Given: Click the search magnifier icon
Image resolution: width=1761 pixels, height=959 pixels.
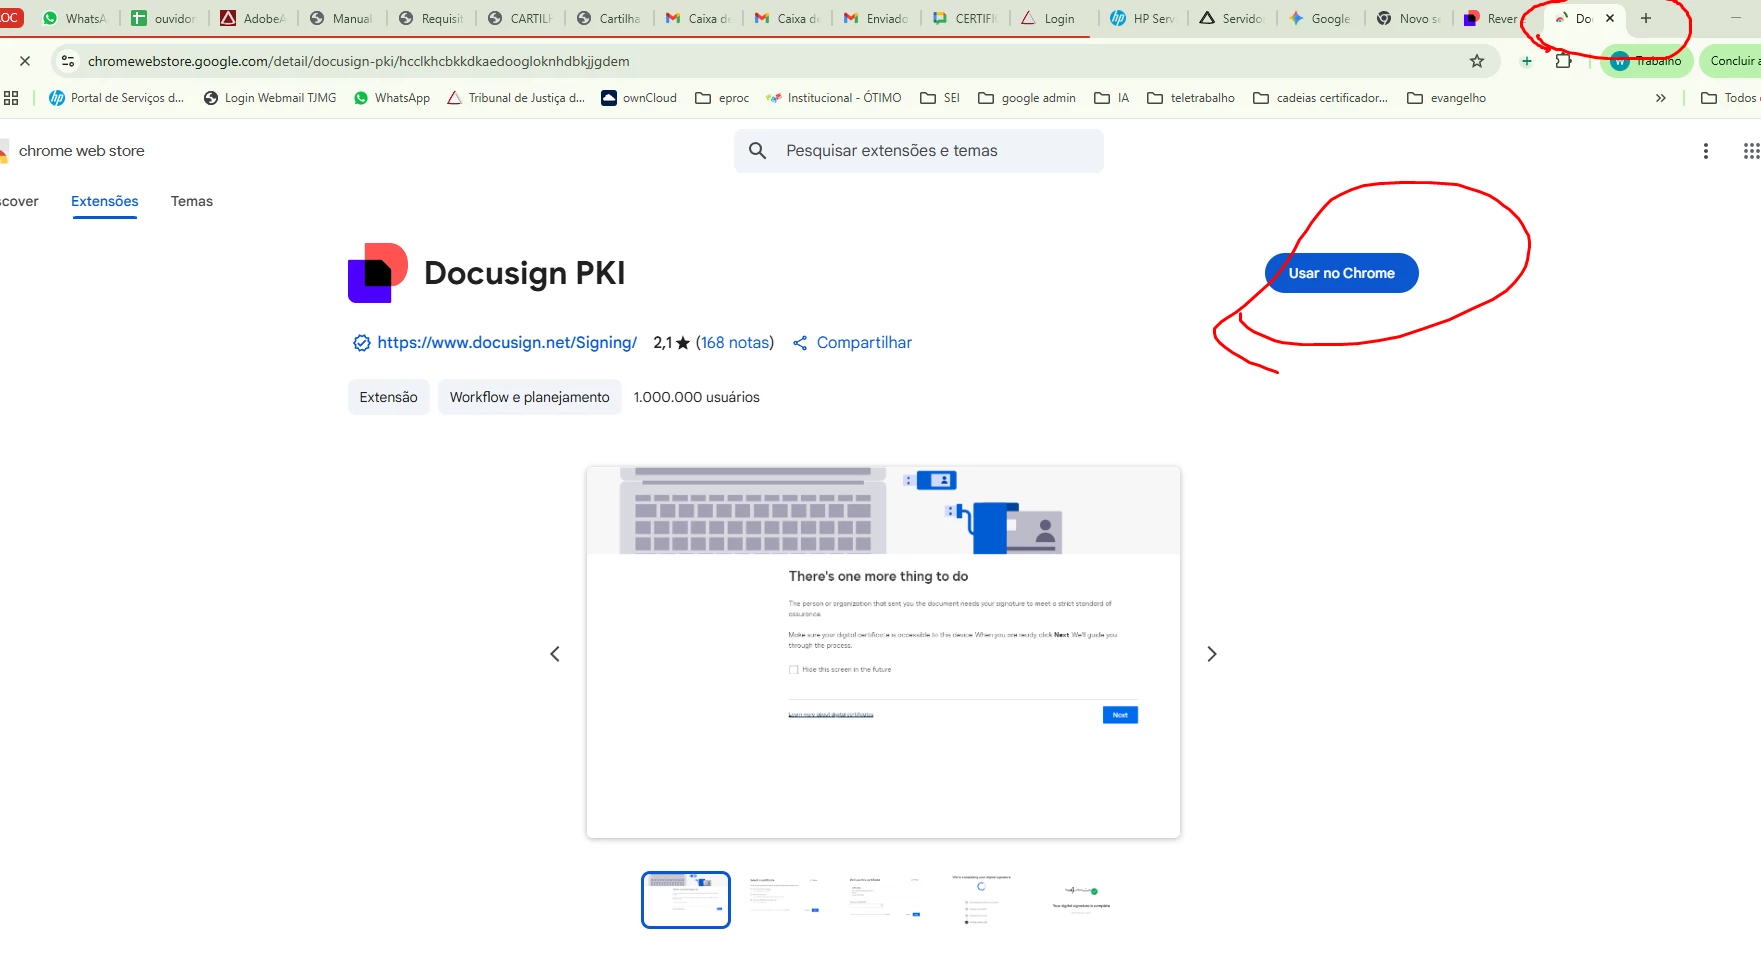Looking at the screenshot, I should (x=758, y=151).
